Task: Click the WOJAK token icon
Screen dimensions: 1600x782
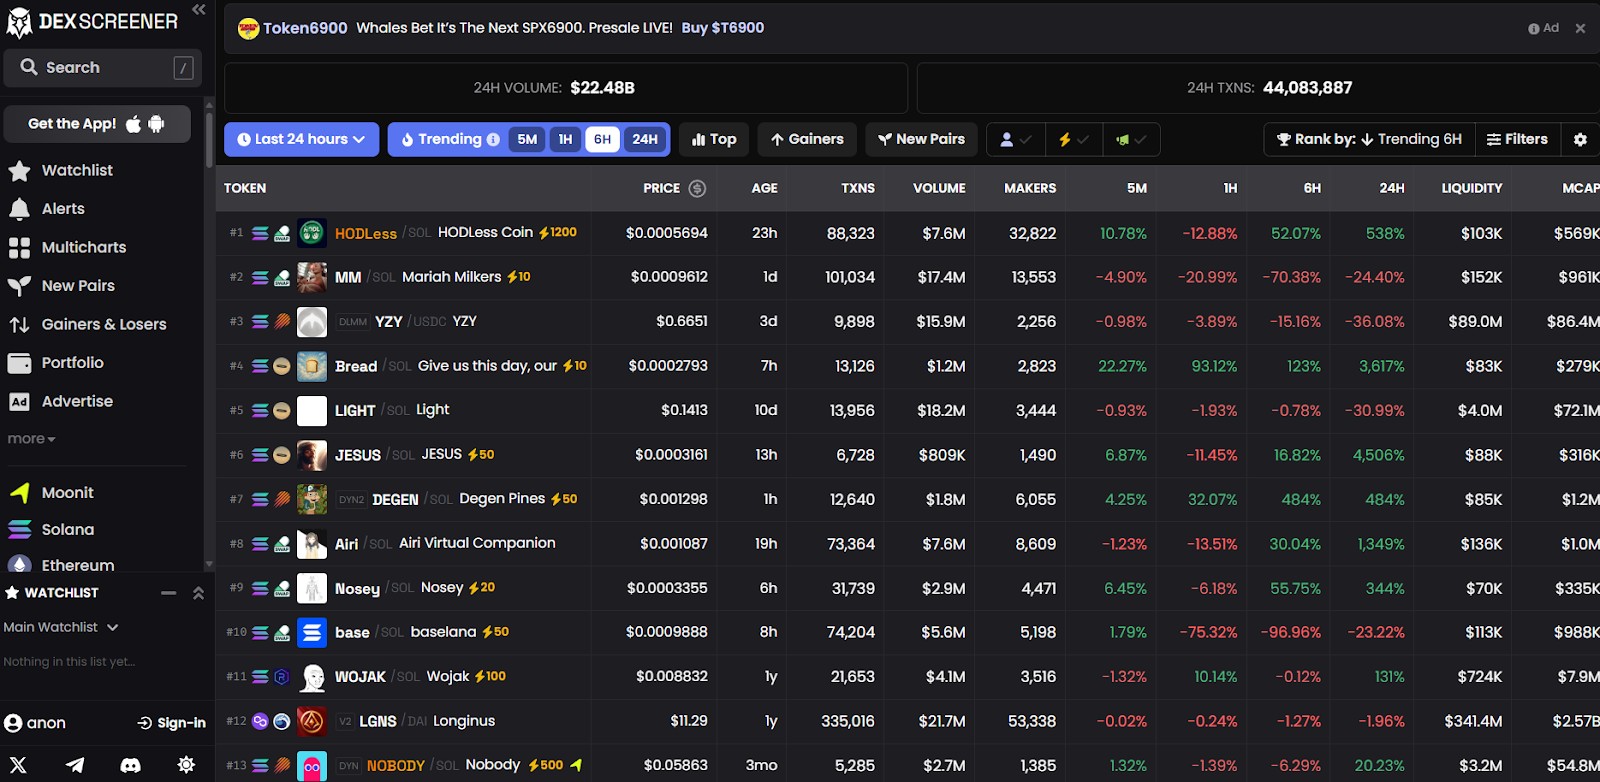Action: pos(312,677)
